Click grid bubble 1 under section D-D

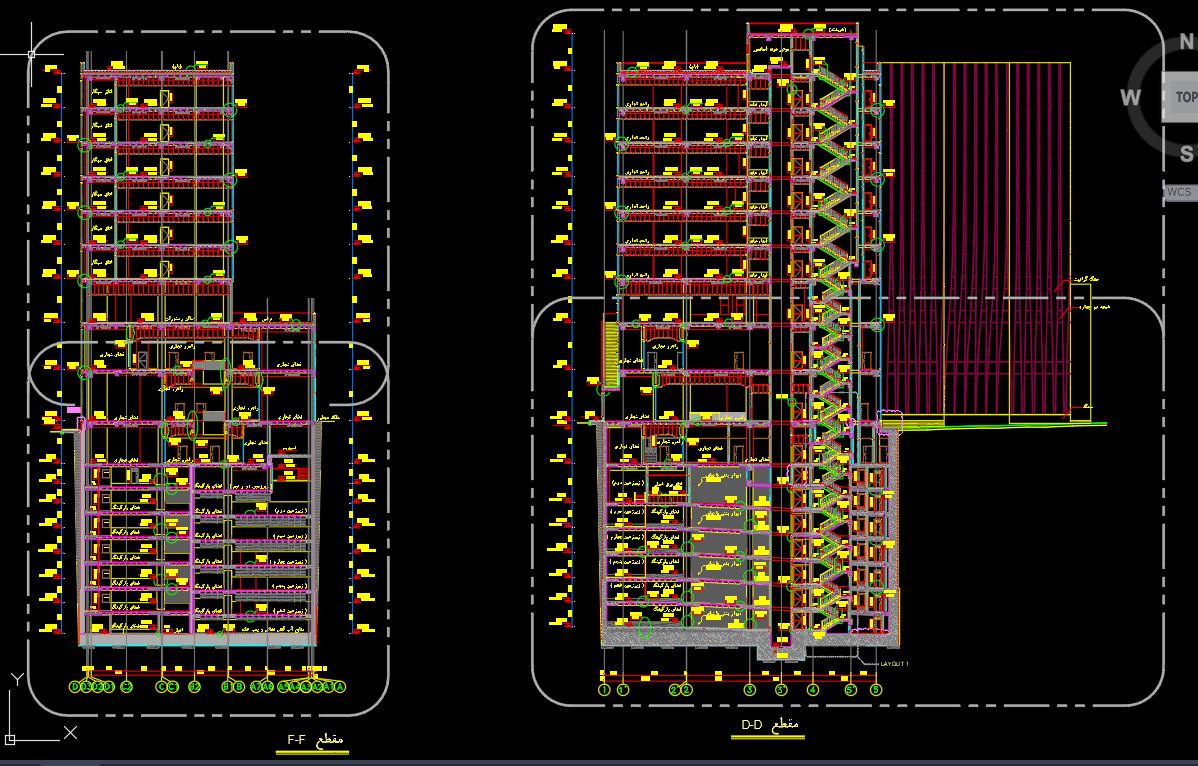click(x=604, y=690)
